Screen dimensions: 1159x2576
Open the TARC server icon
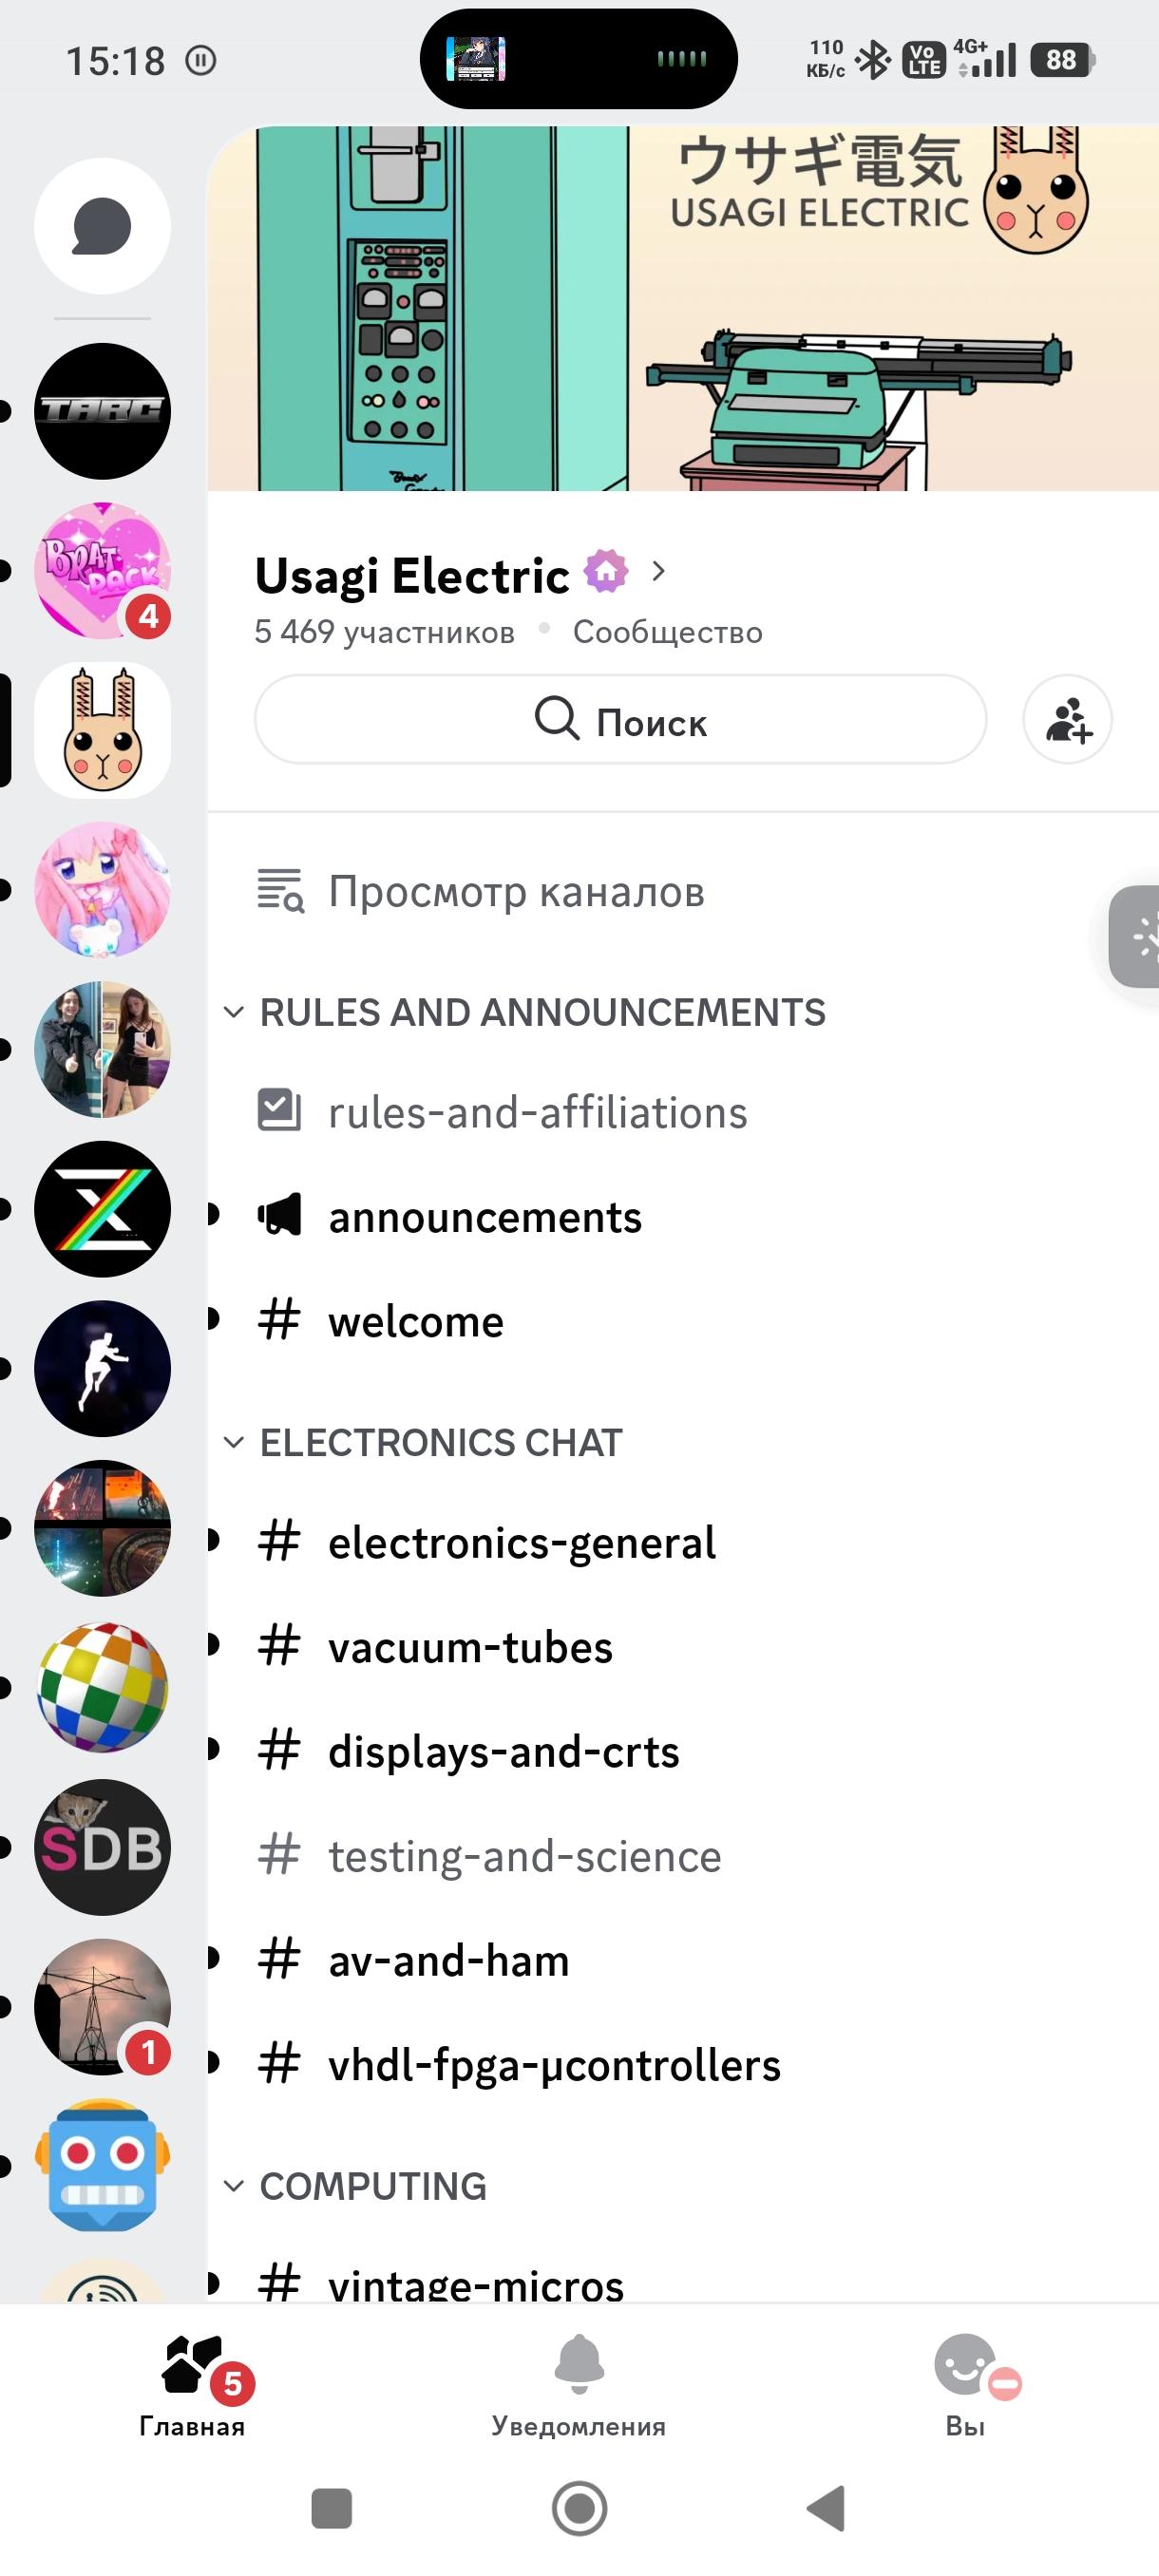(x=102, y=411)
